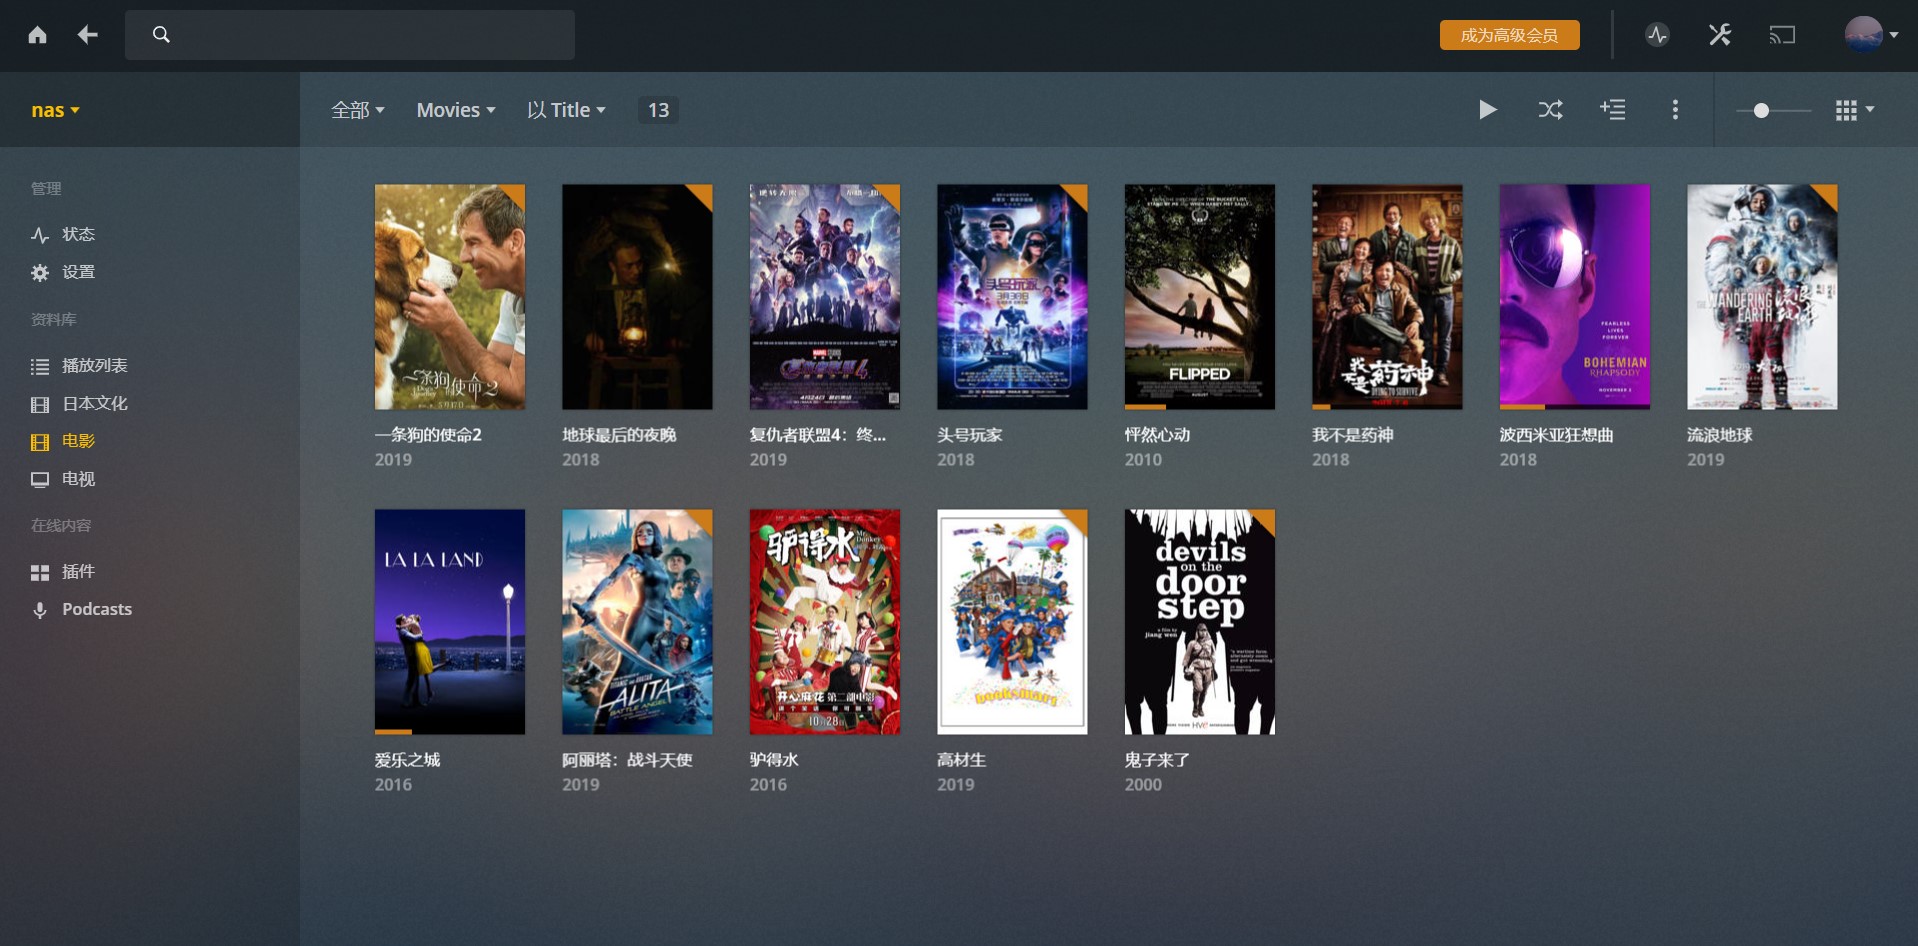
Task: Add library to playlist icon
Action: tap(1613, 110)
